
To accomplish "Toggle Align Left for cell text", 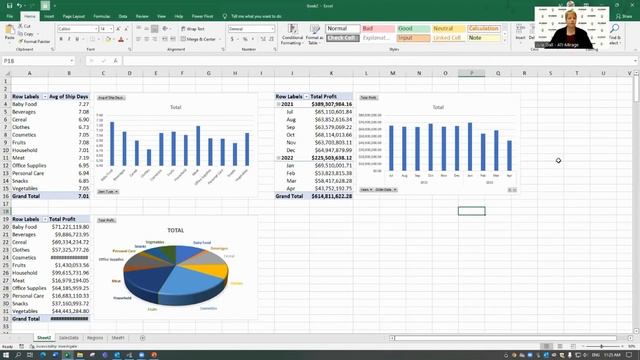I will point(138,39).
